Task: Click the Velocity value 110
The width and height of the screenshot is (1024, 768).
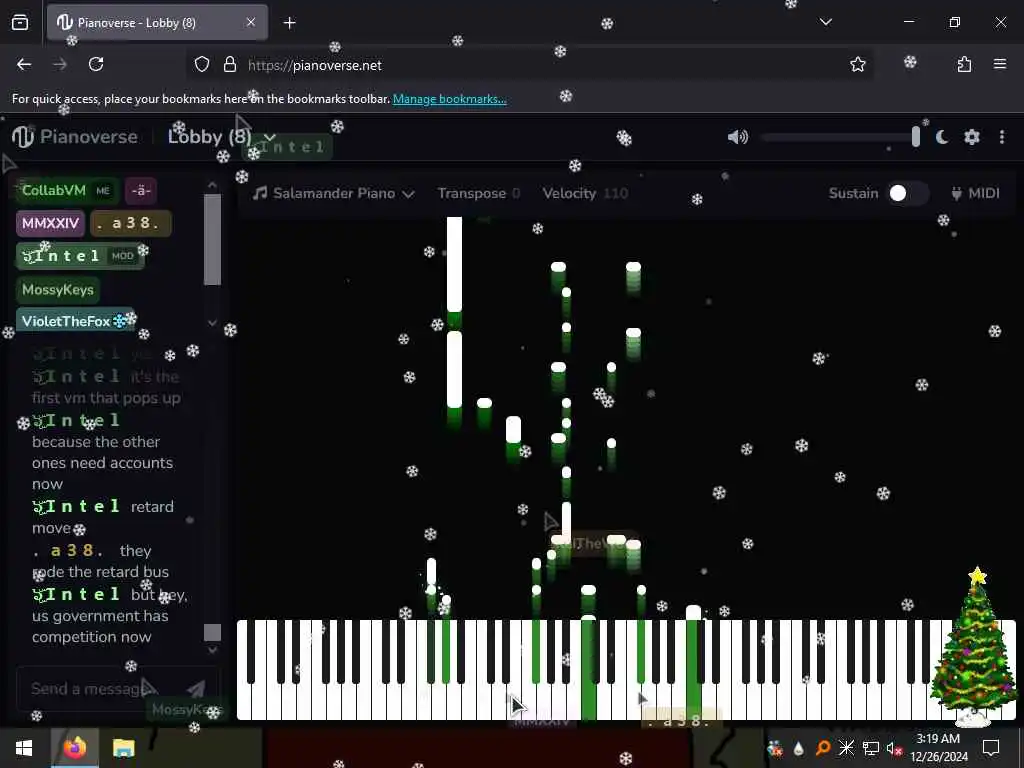Action: (x=615, y=193)
